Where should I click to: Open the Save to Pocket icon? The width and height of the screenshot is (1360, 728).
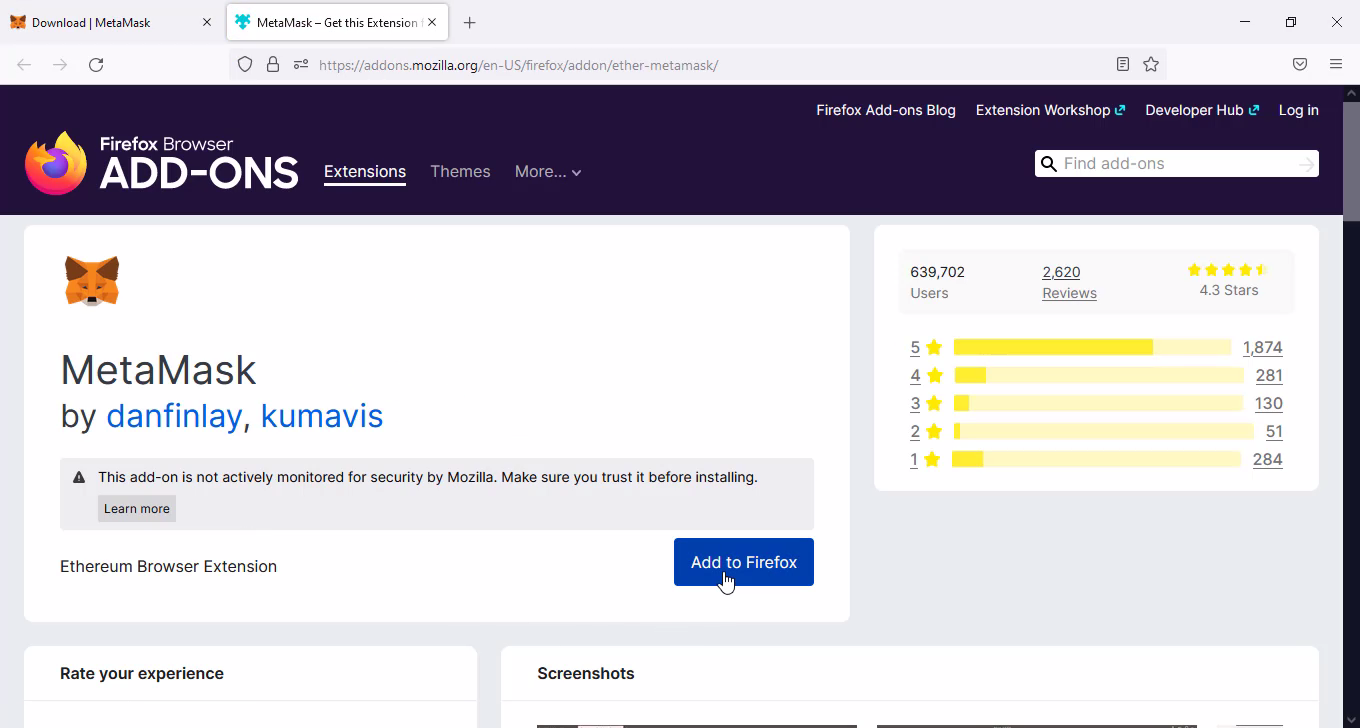(x=1300, y=65)
